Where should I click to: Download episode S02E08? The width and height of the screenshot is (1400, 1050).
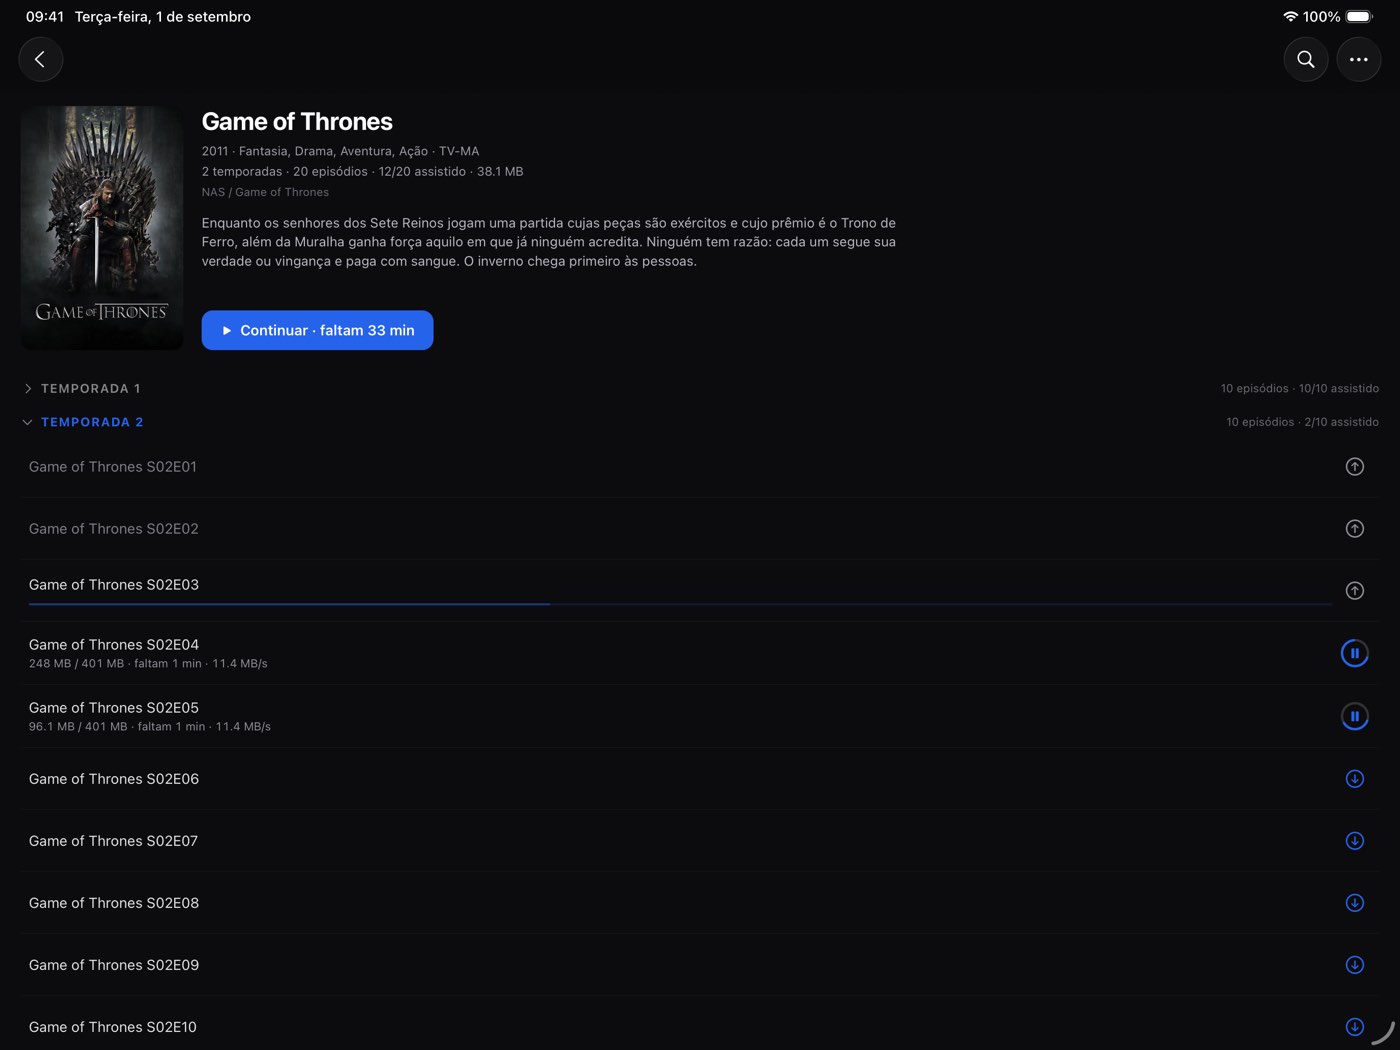point(1355,903)
